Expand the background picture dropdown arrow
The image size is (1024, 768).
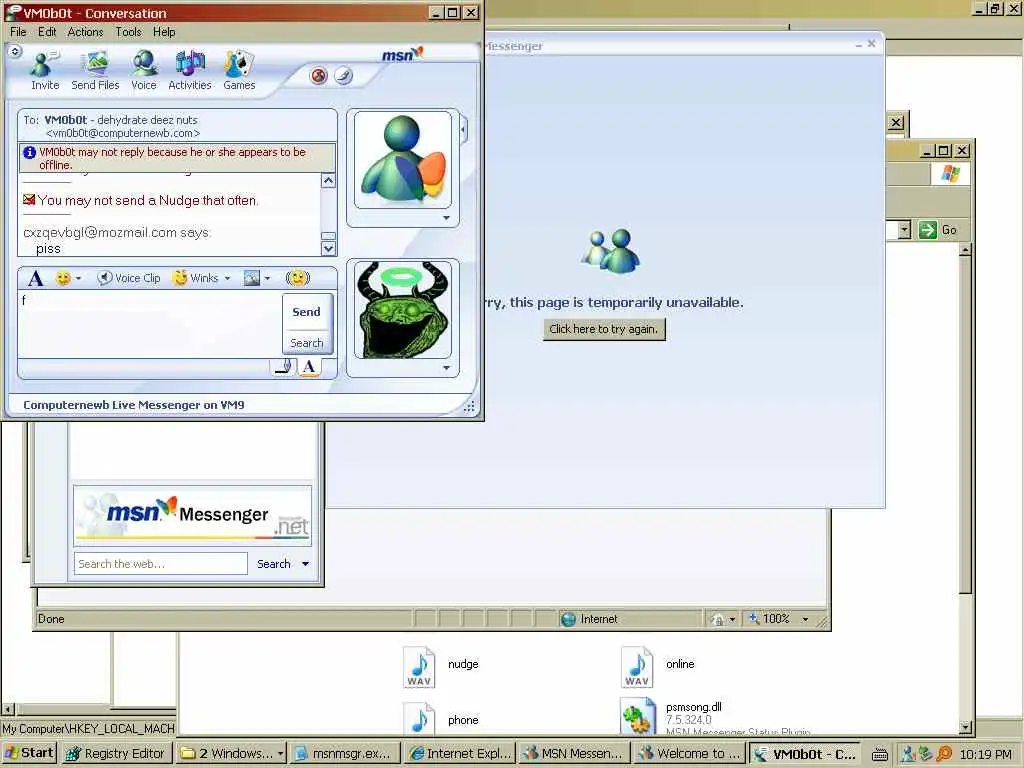tap(267, 279)
